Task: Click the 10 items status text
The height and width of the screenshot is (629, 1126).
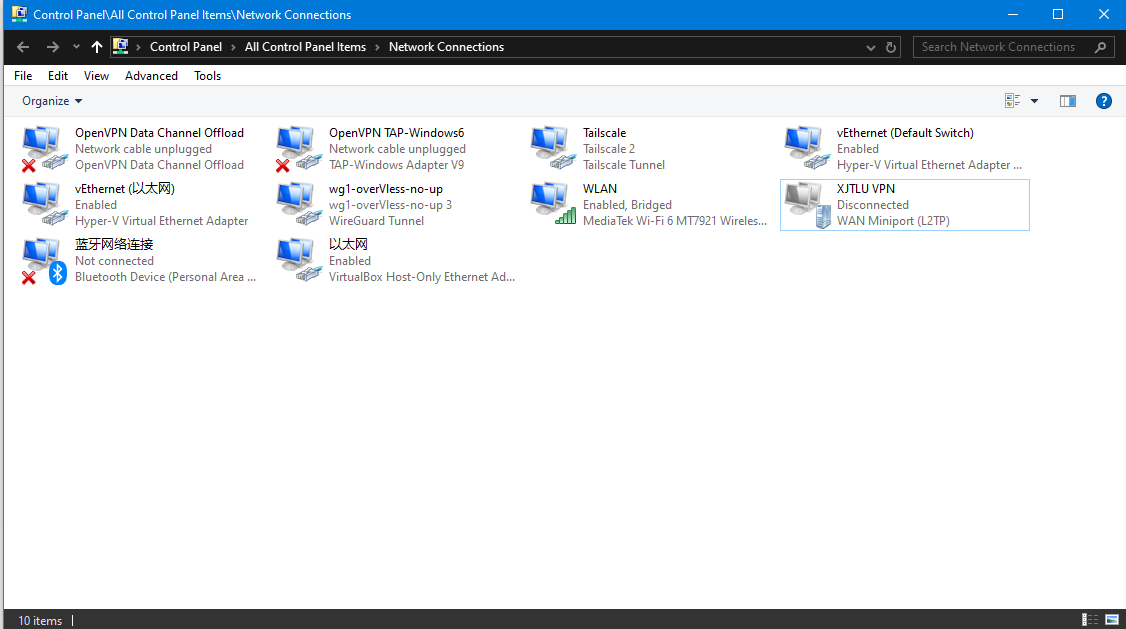Action: [x=40, y=620]
